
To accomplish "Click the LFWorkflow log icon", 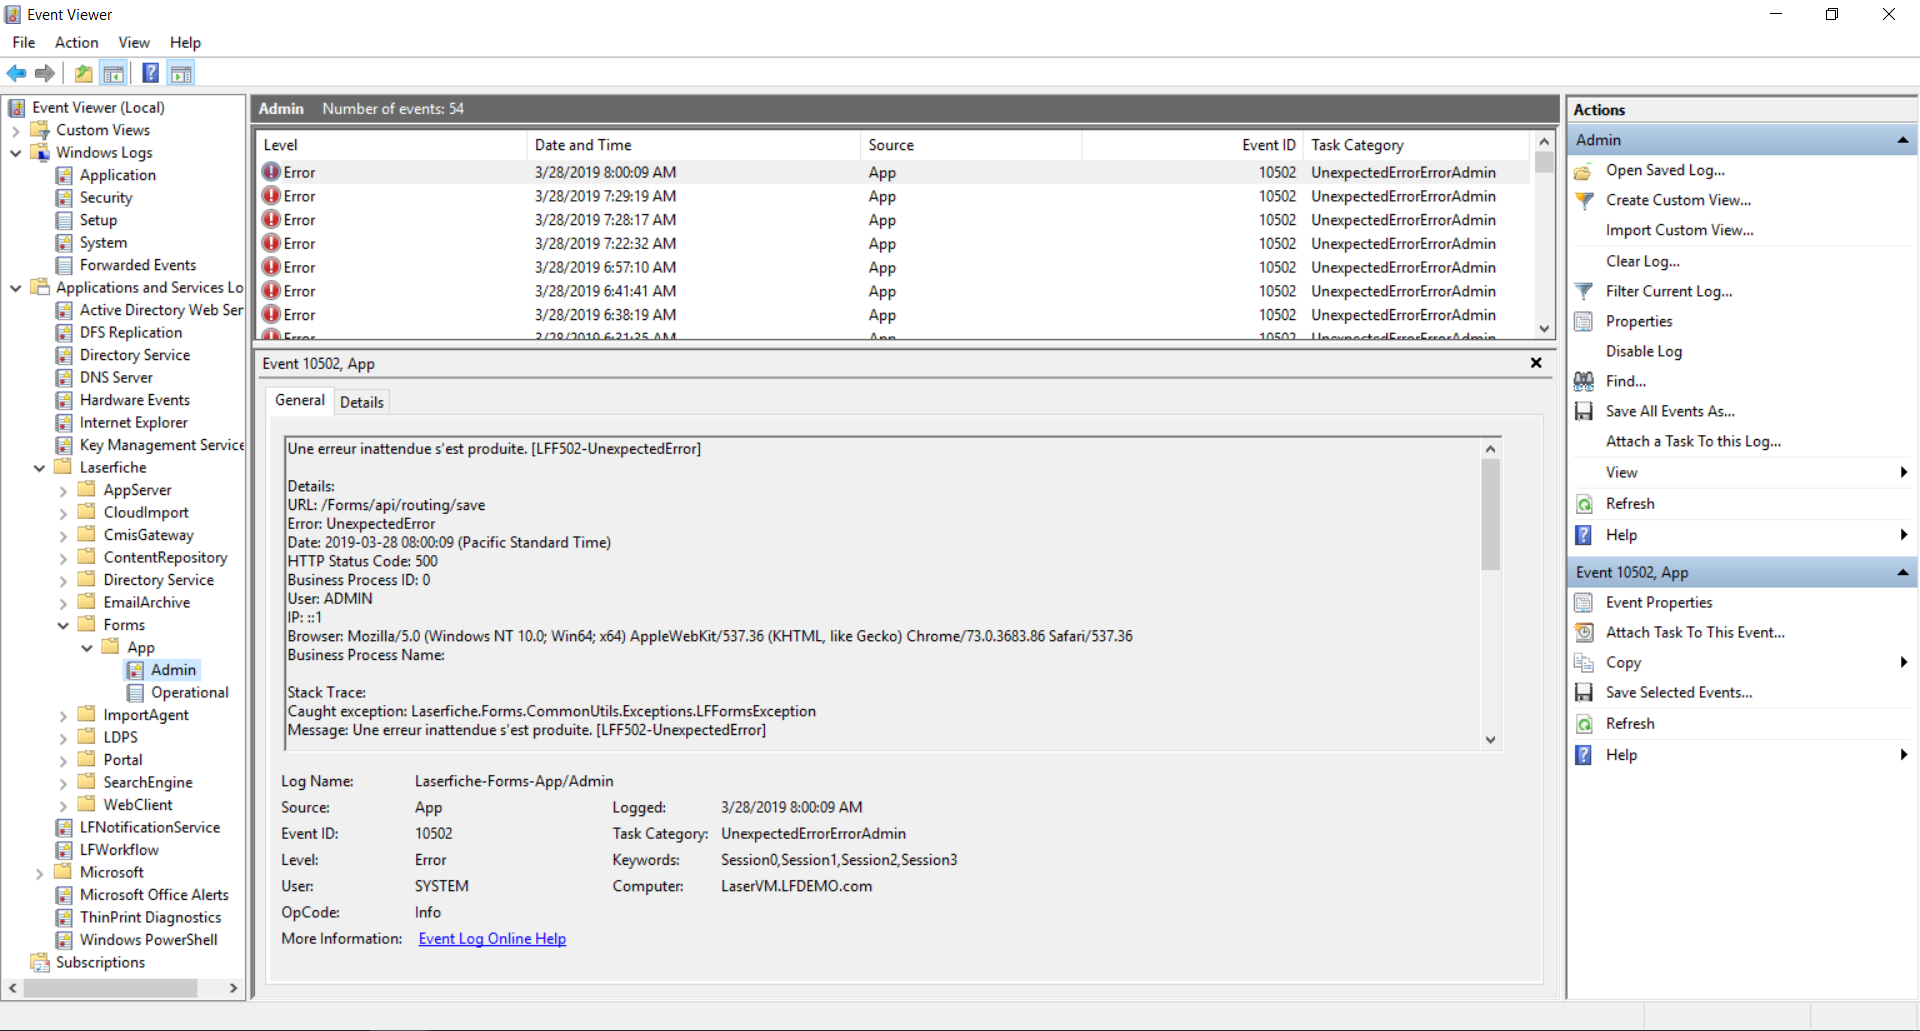I will tap(64, 850).
